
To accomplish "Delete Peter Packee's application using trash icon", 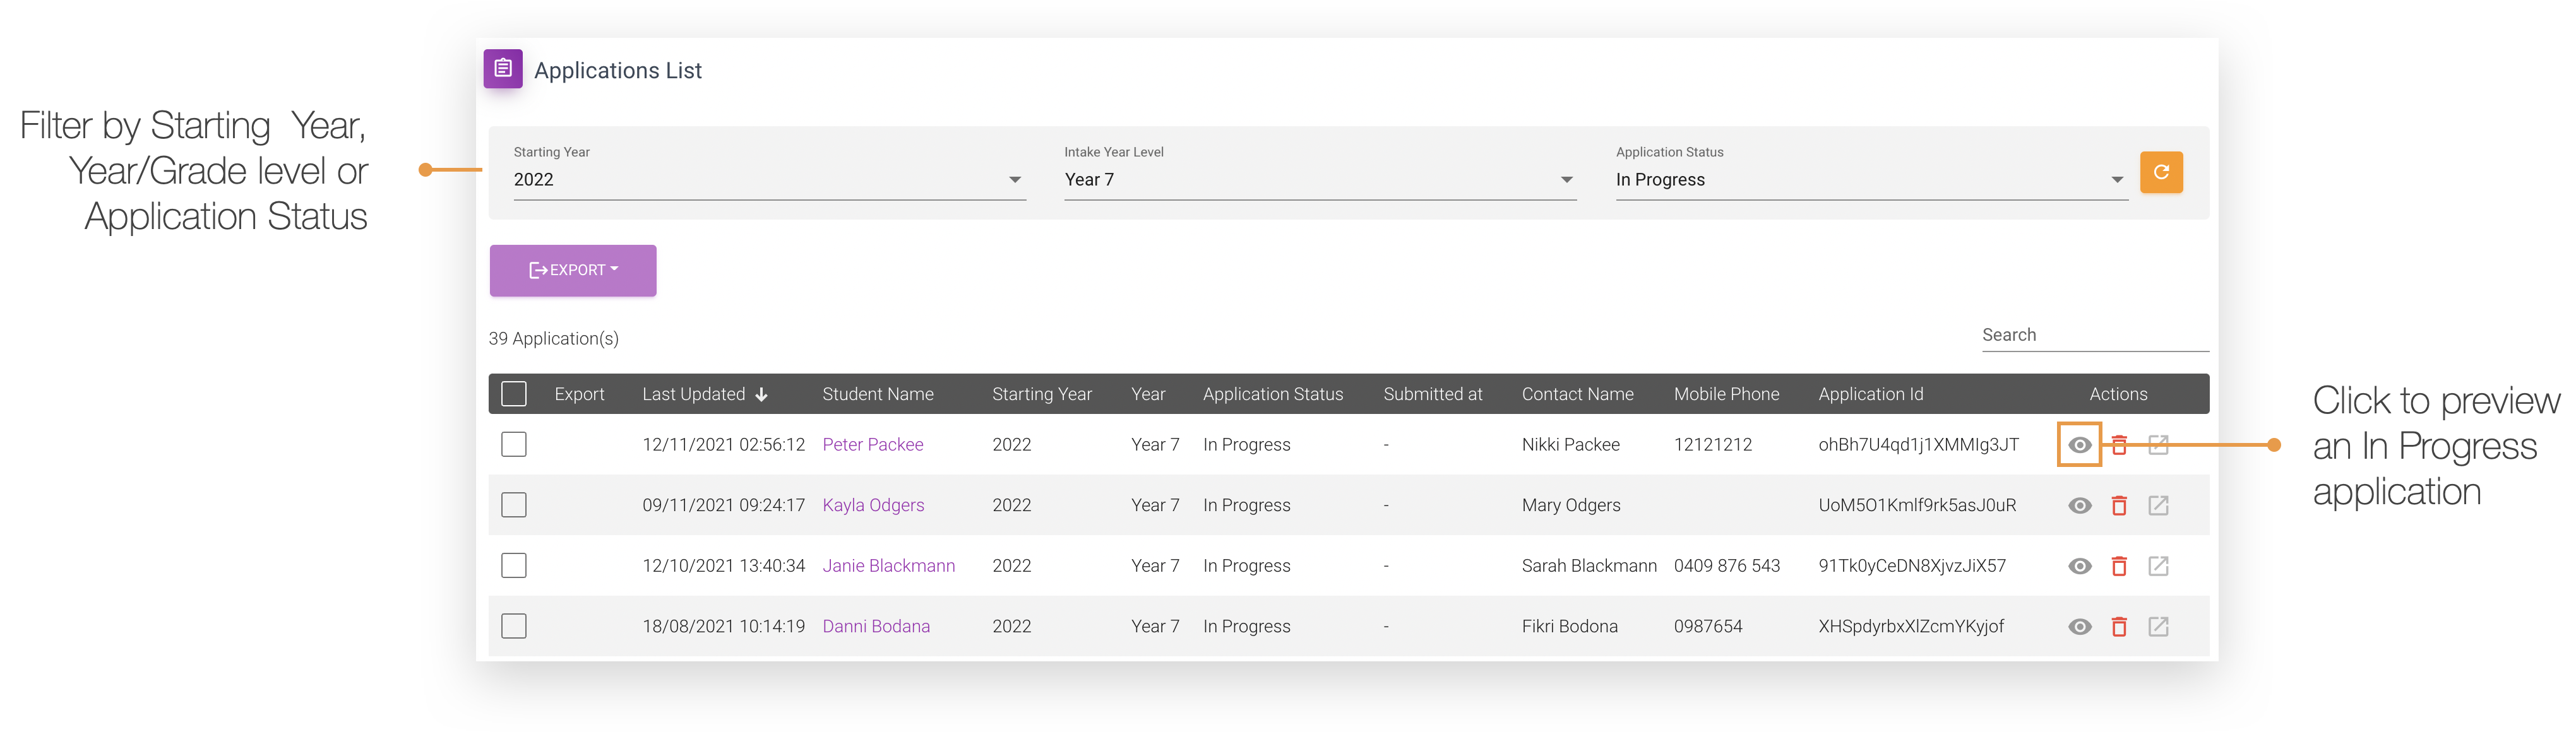I will pos(2119,445).
